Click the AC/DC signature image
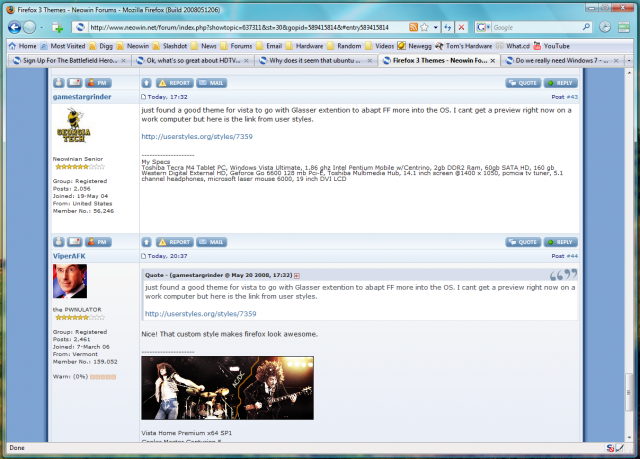 [x=227, y=388]
